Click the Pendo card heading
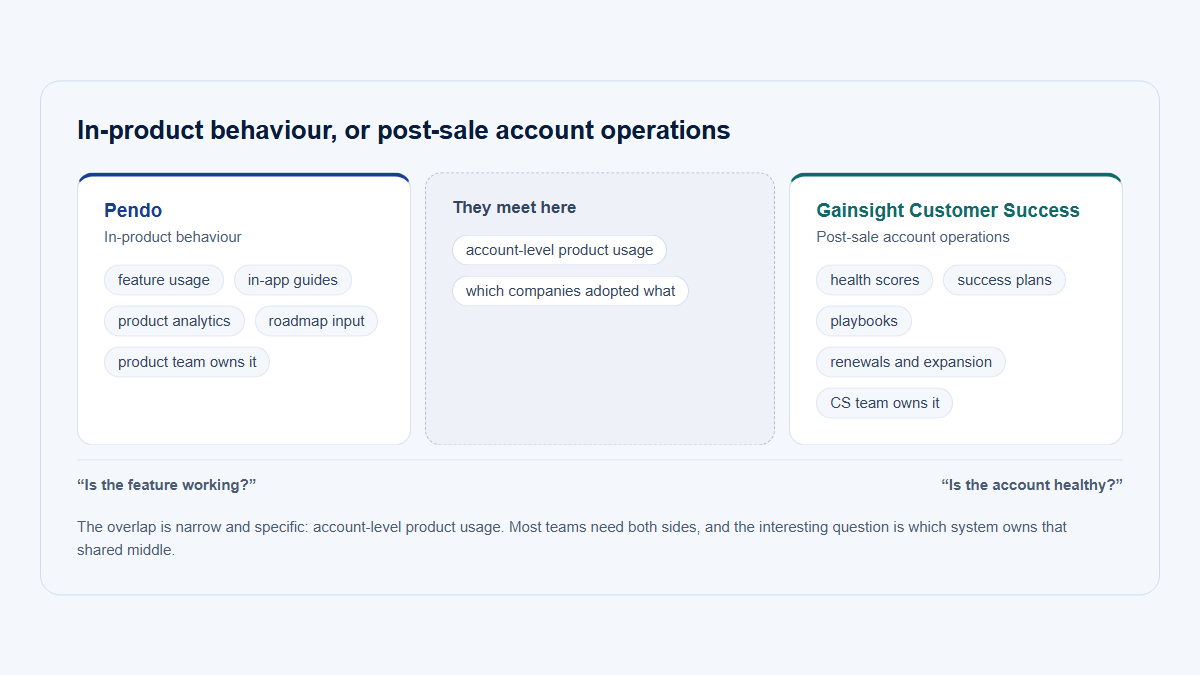Viewport: 1200px width, 675px height. tap(133, 210)
